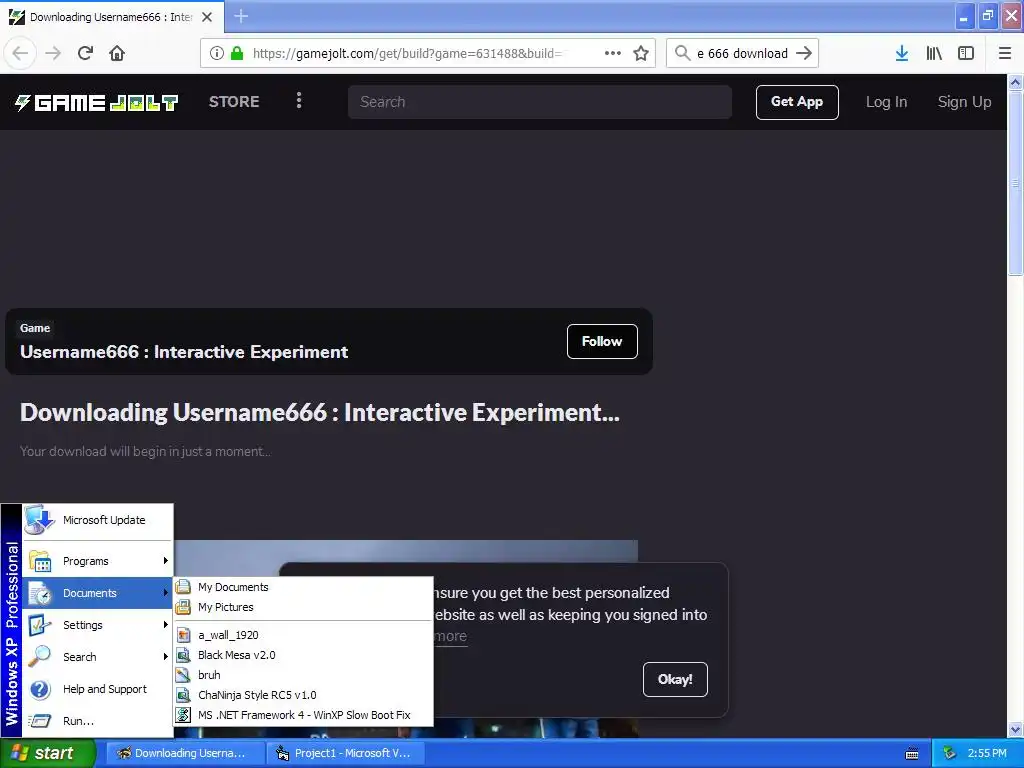Open MS .NET Framework 4 WinXP Slow Boot Fix
Screen dimensions: 1024x768
pos(303,715)
